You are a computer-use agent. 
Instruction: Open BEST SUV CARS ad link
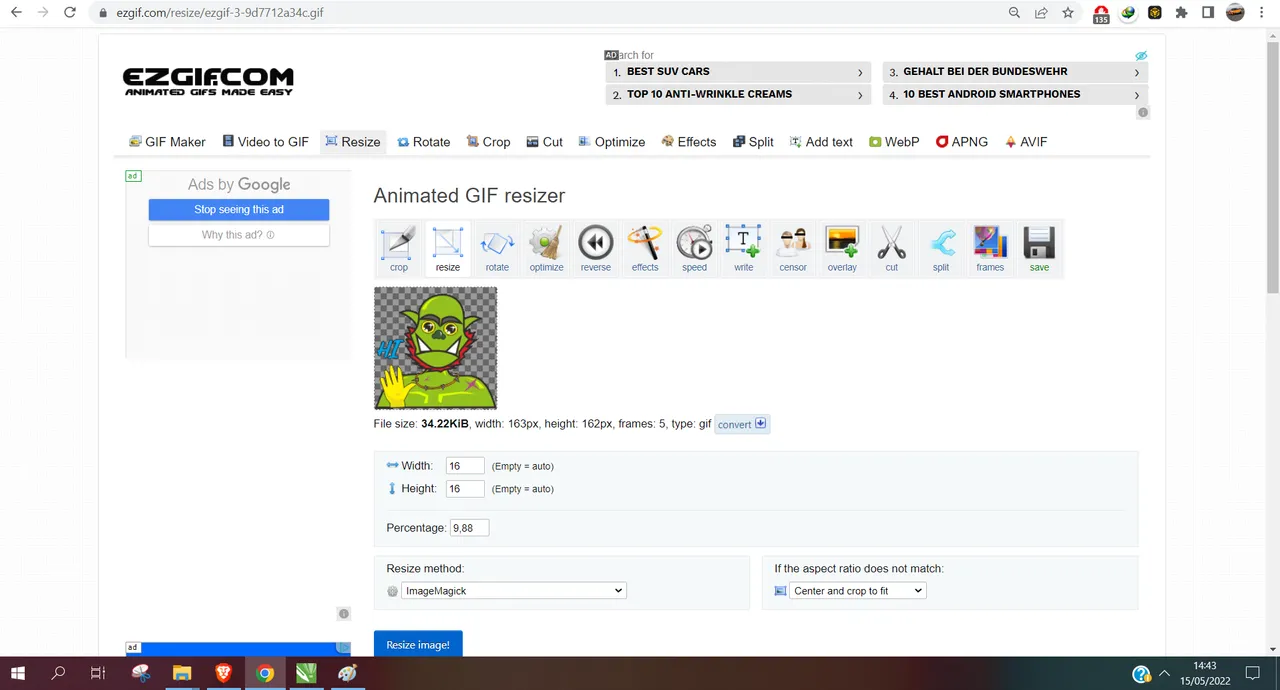click(x=739, y=72)
